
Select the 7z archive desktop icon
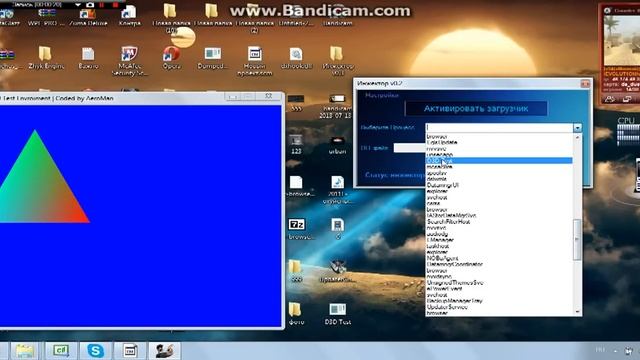(x=297, y=229)
